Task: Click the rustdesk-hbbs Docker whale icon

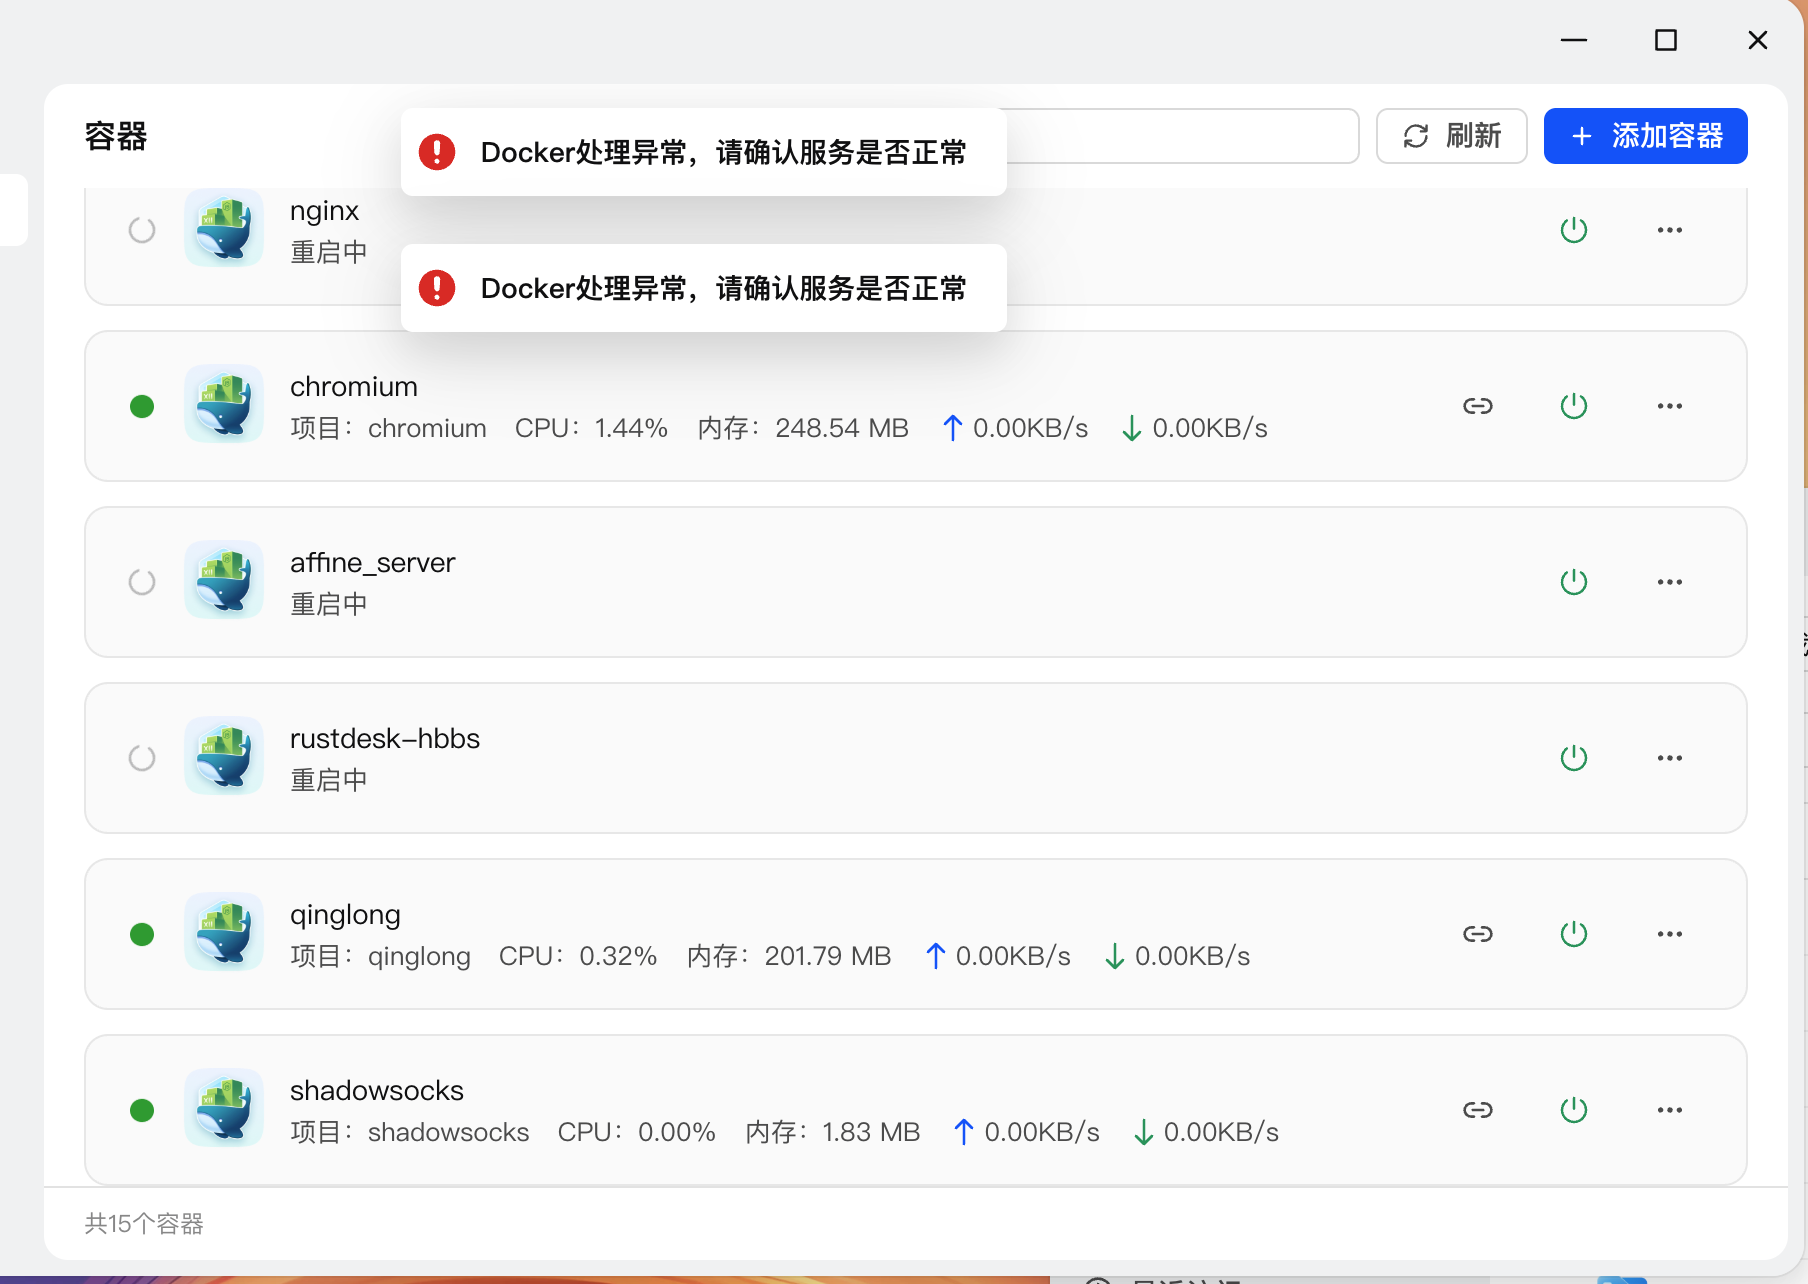Action: tap(224, 757)
